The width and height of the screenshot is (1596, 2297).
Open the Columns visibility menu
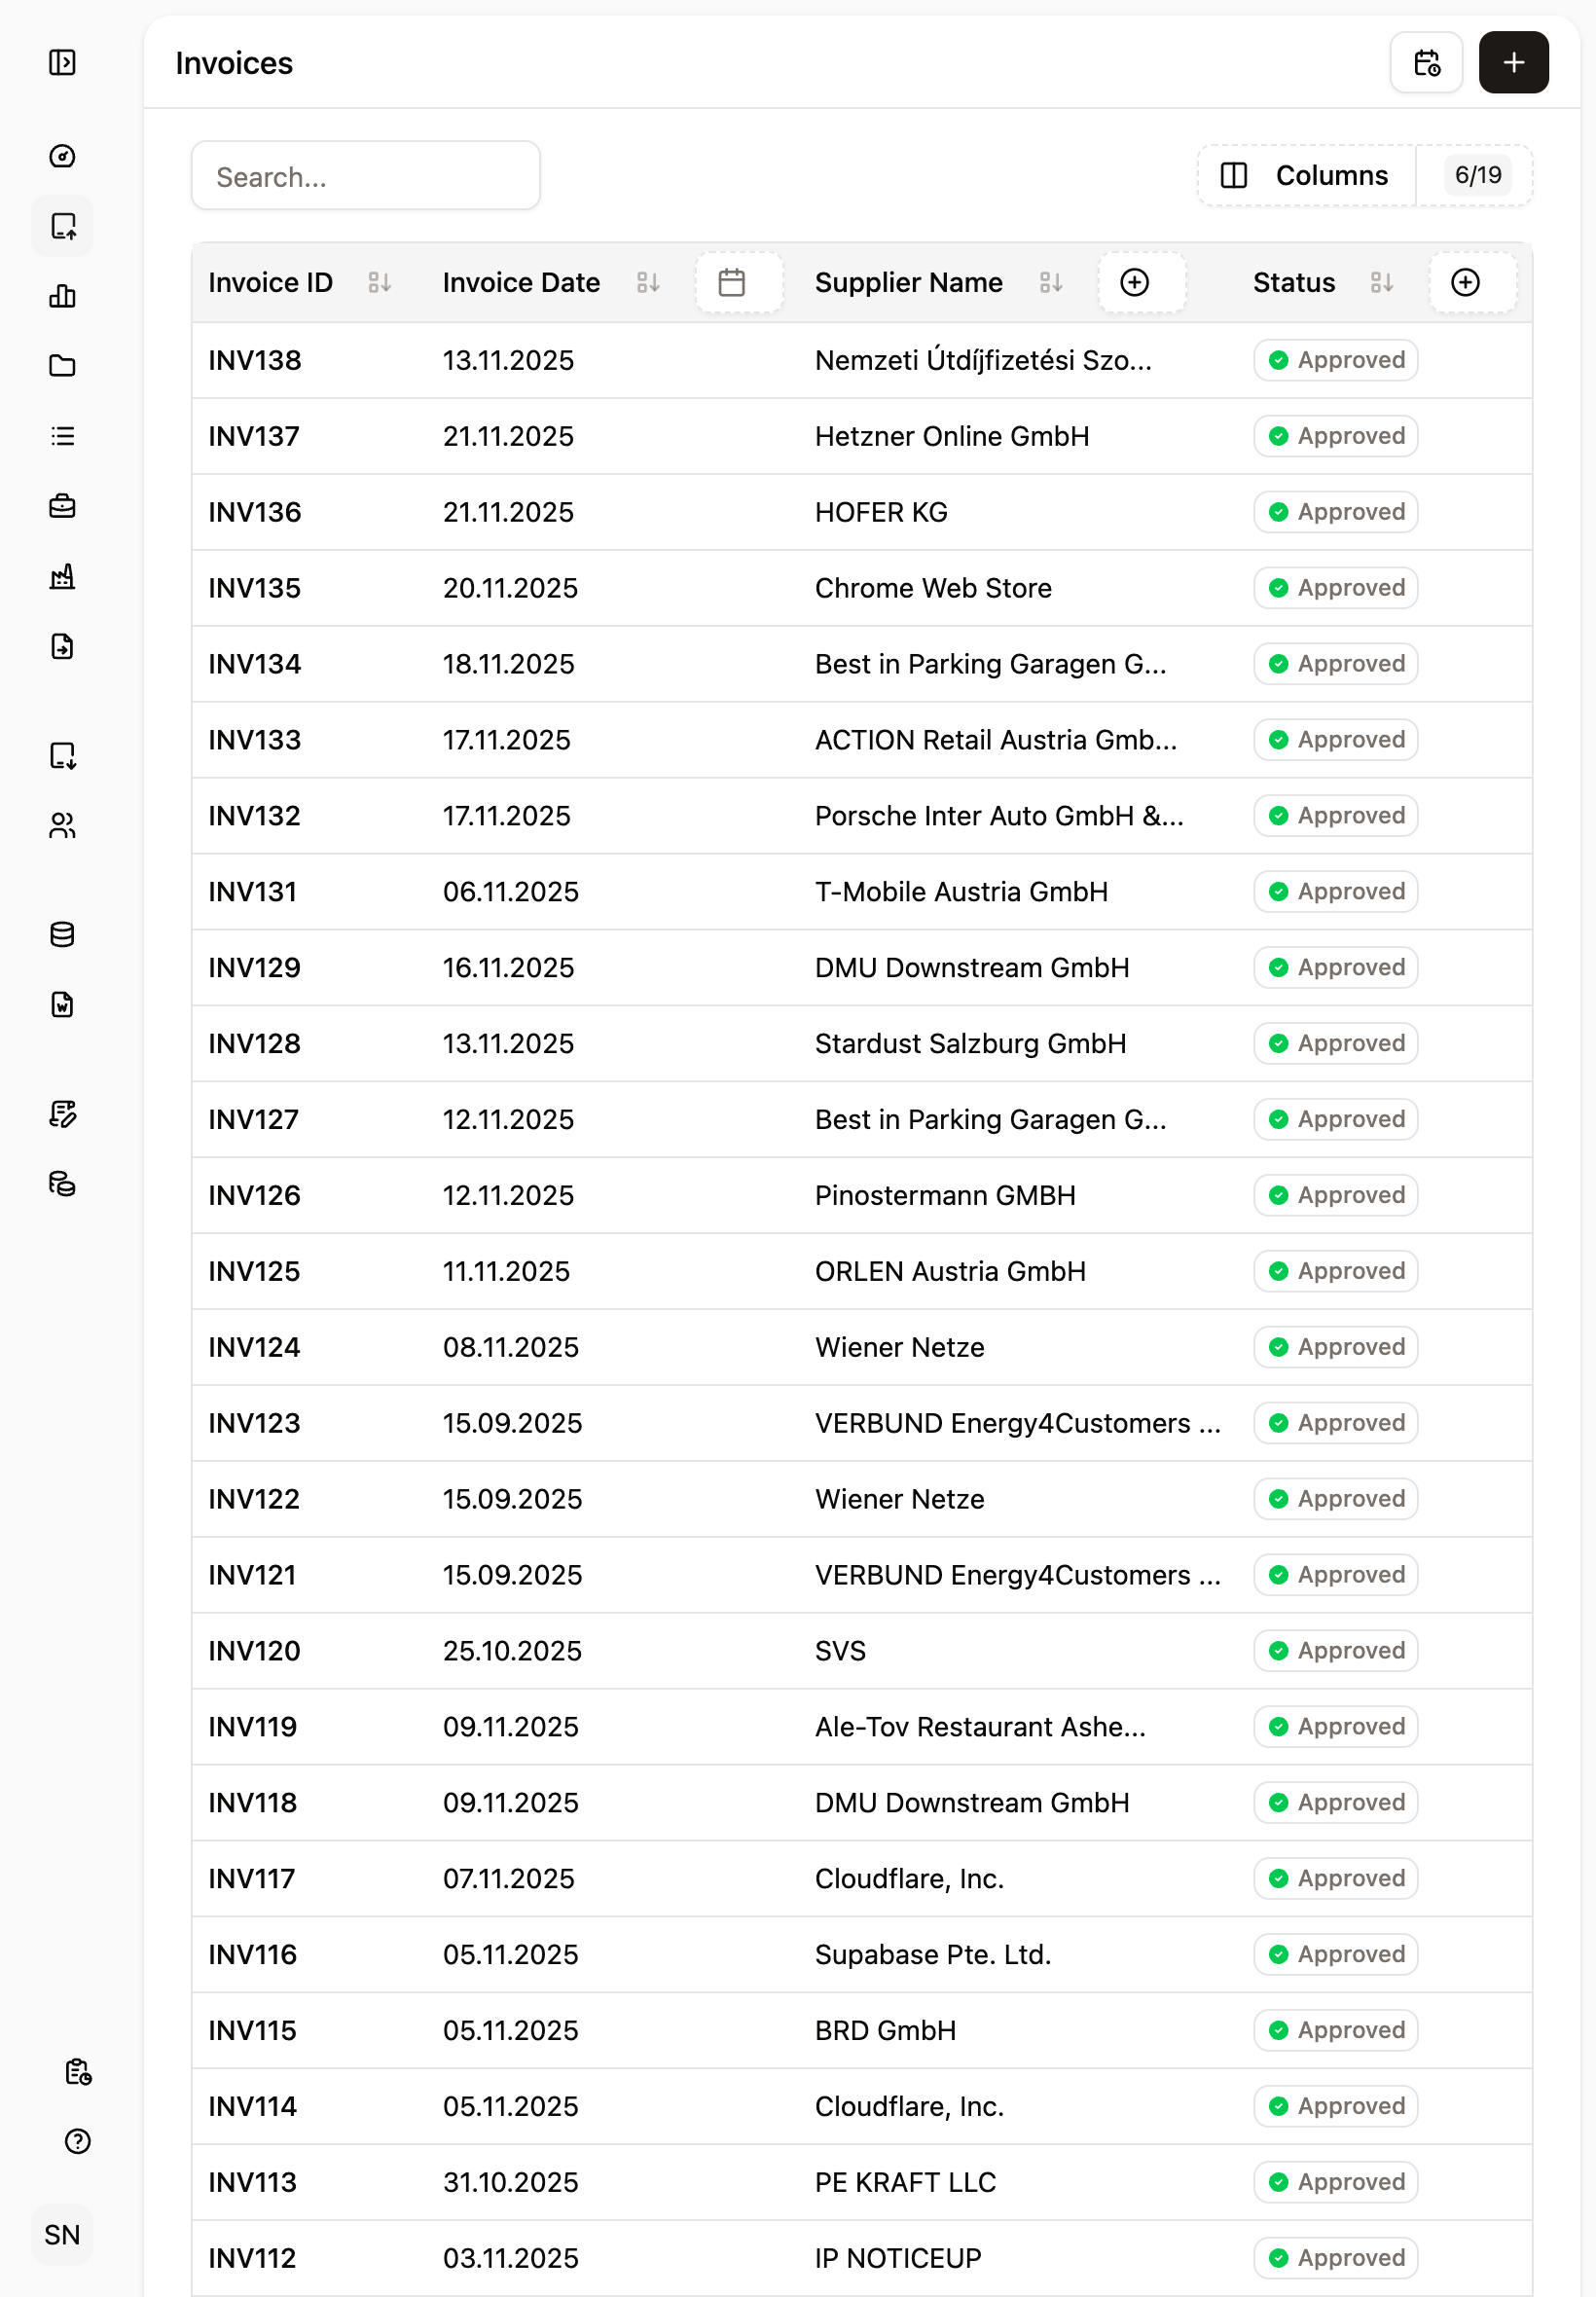coord(1306,176)
